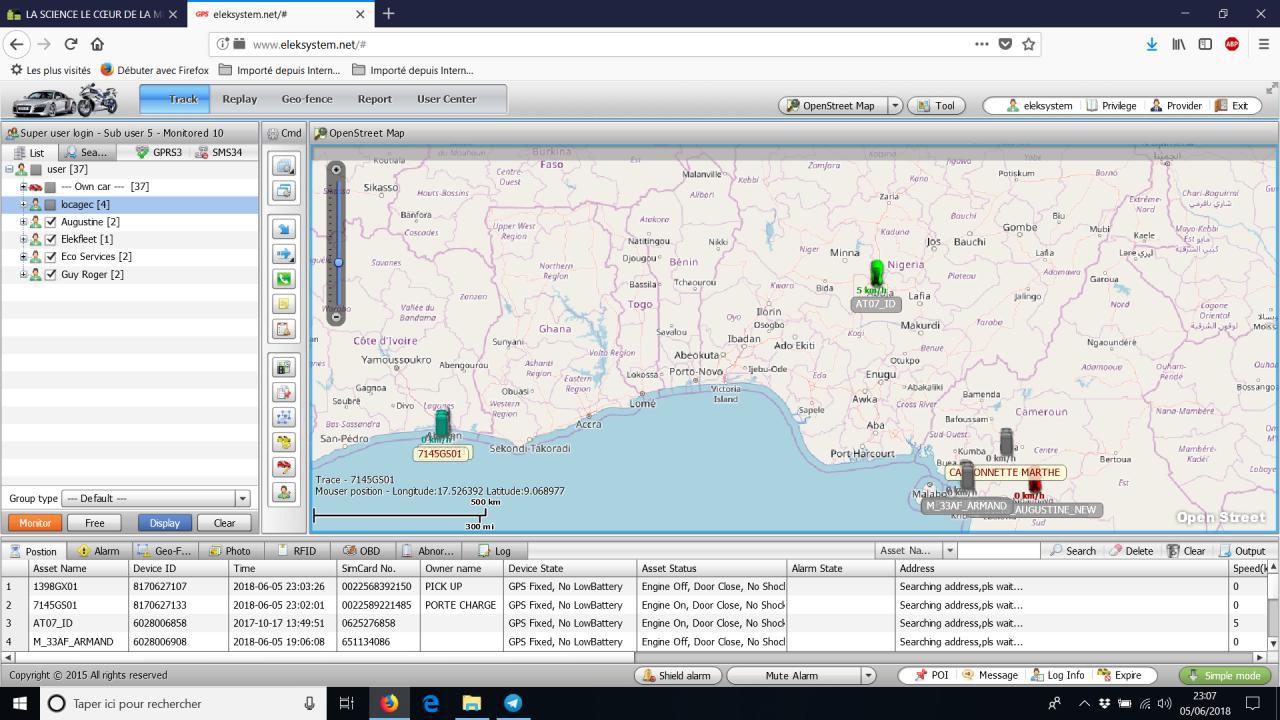Screen dimensions: 1280x720
Task: Toggle the Guy Roger checkbox
Action: click(51, 275)
